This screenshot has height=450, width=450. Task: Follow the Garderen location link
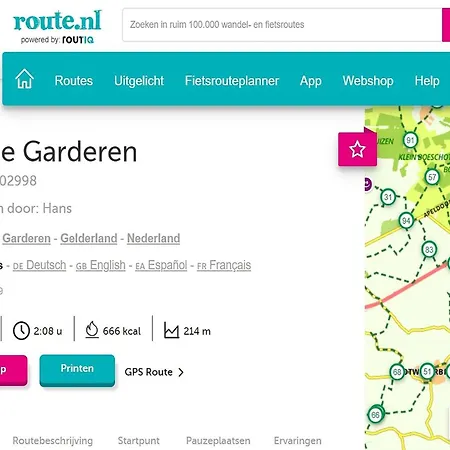26,238
